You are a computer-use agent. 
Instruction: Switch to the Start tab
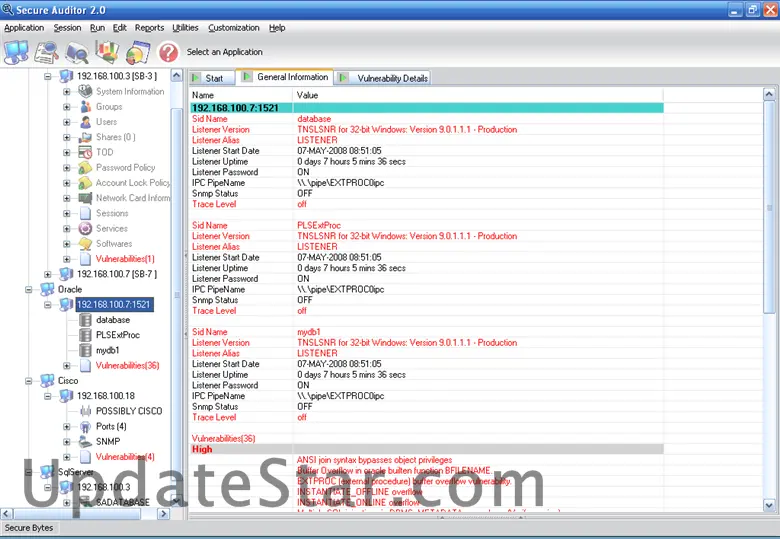(x=212, y=78)
